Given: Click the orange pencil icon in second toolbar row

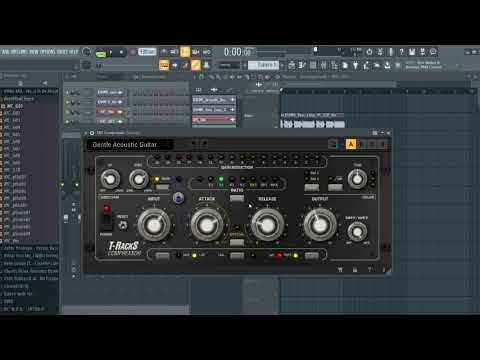Looking at the screenshot, I should tap(196, 65).
